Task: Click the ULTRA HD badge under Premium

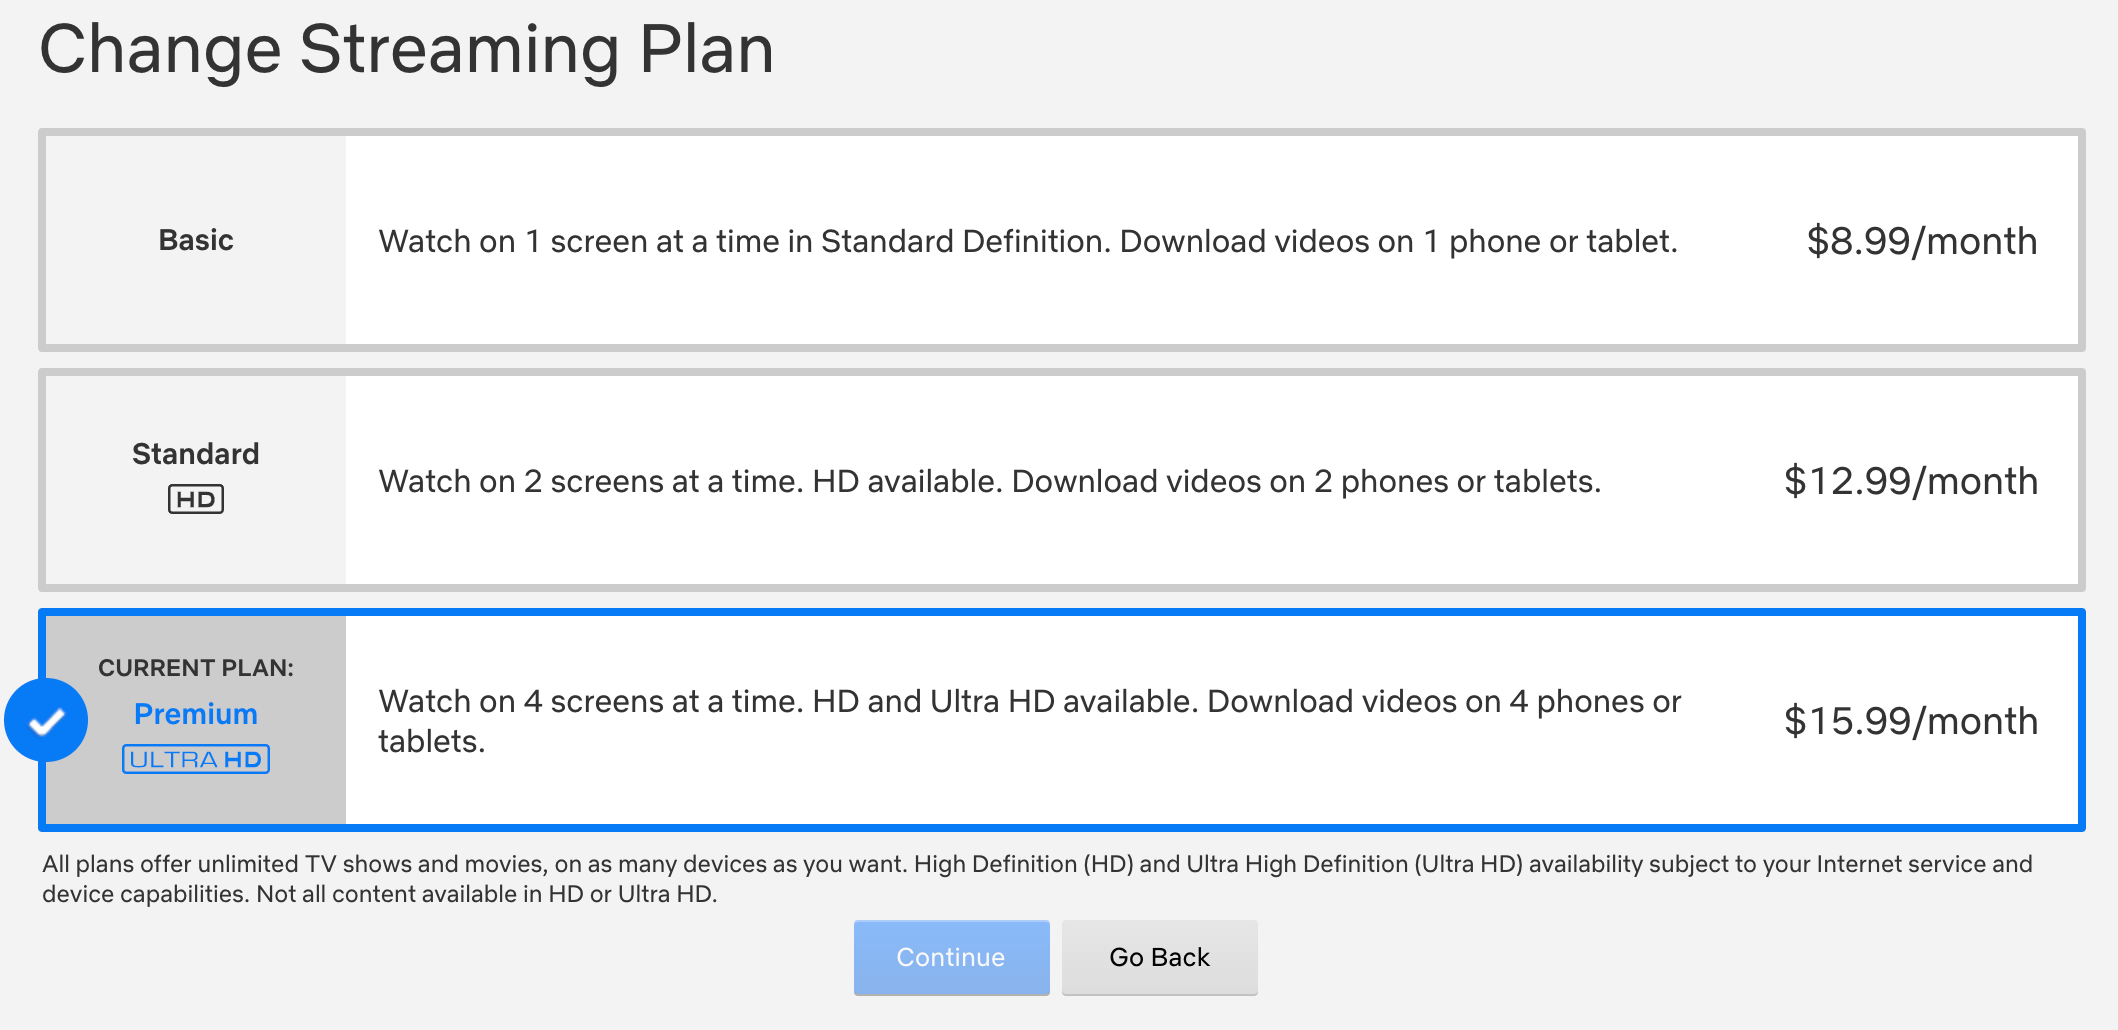Action: pyautogui.click(x=196, y=759)
